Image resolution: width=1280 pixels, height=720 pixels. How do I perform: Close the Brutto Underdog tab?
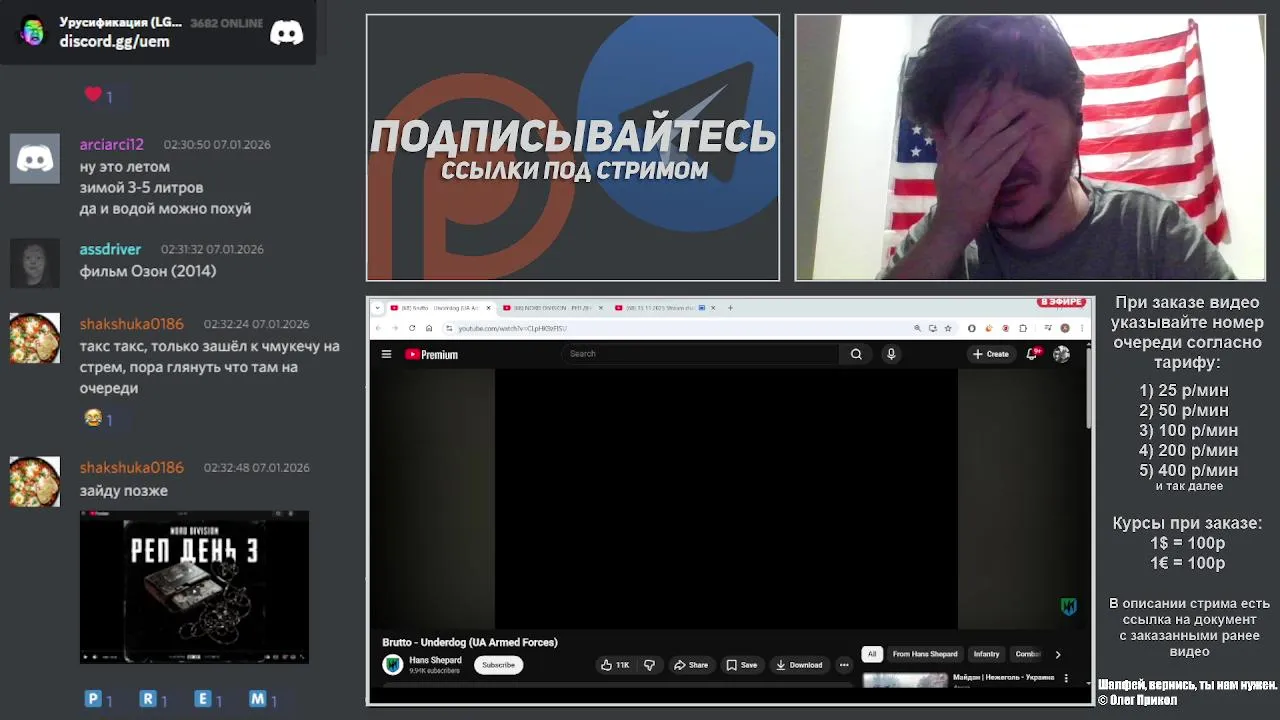(488, 308)
